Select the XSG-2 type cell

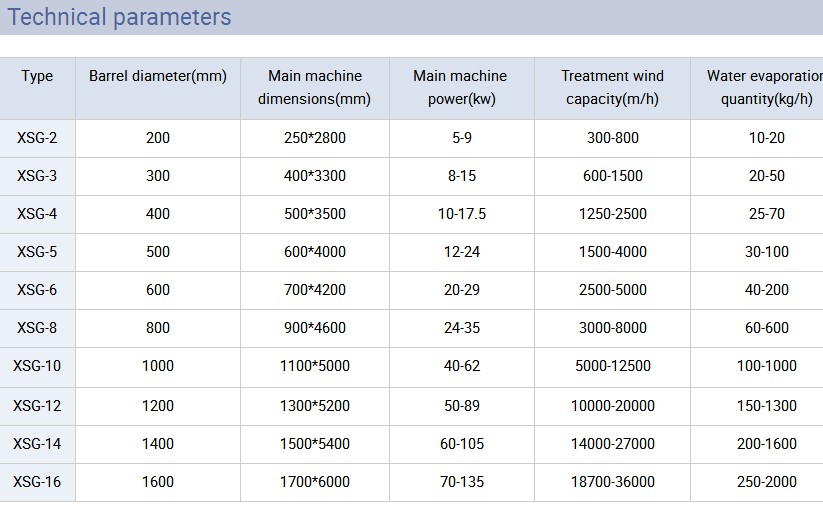click(37, 138)
